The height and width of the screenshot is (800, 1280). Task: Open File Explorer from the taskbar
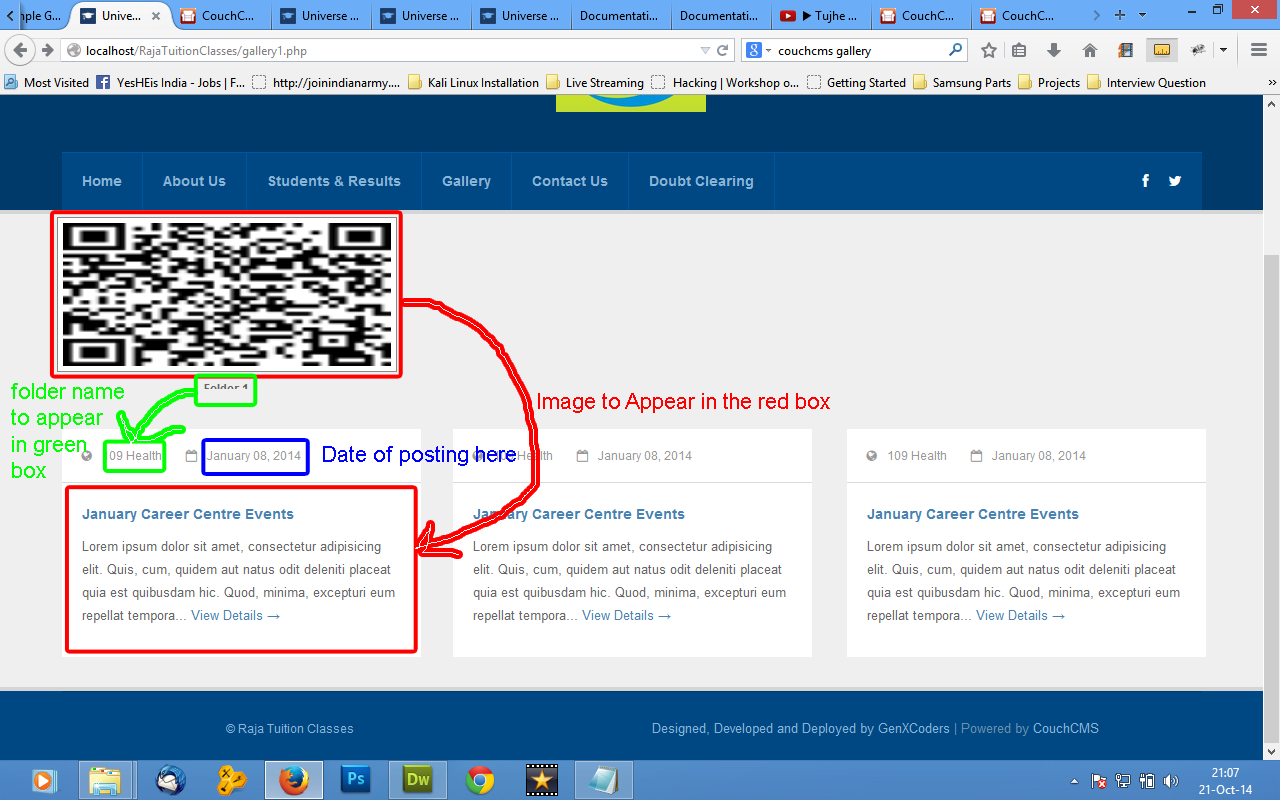point(105,780)
